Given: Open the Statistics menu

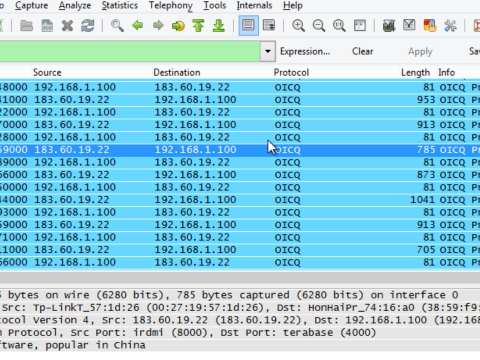Looking at the screenshot, I should [x=119, y=6].
